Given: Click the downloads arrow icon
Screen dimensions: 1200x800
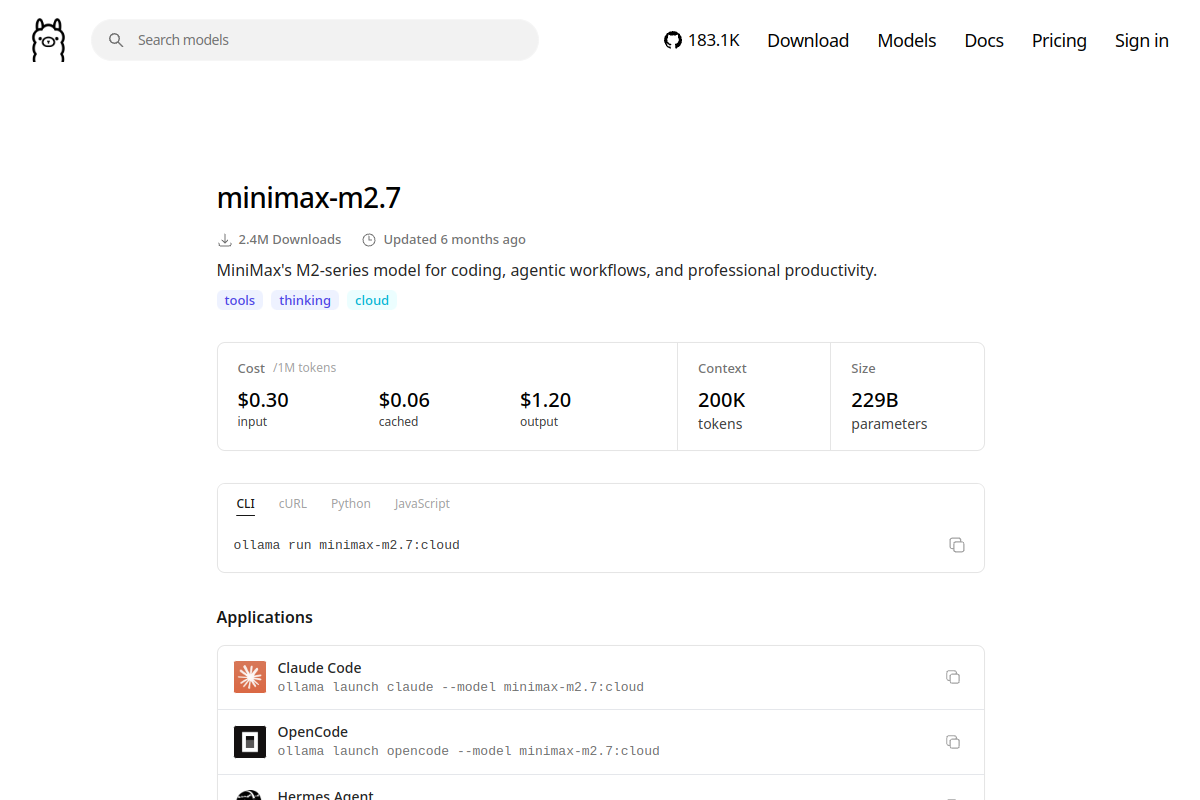Looking at the screenshot, I should pos(224,240).
